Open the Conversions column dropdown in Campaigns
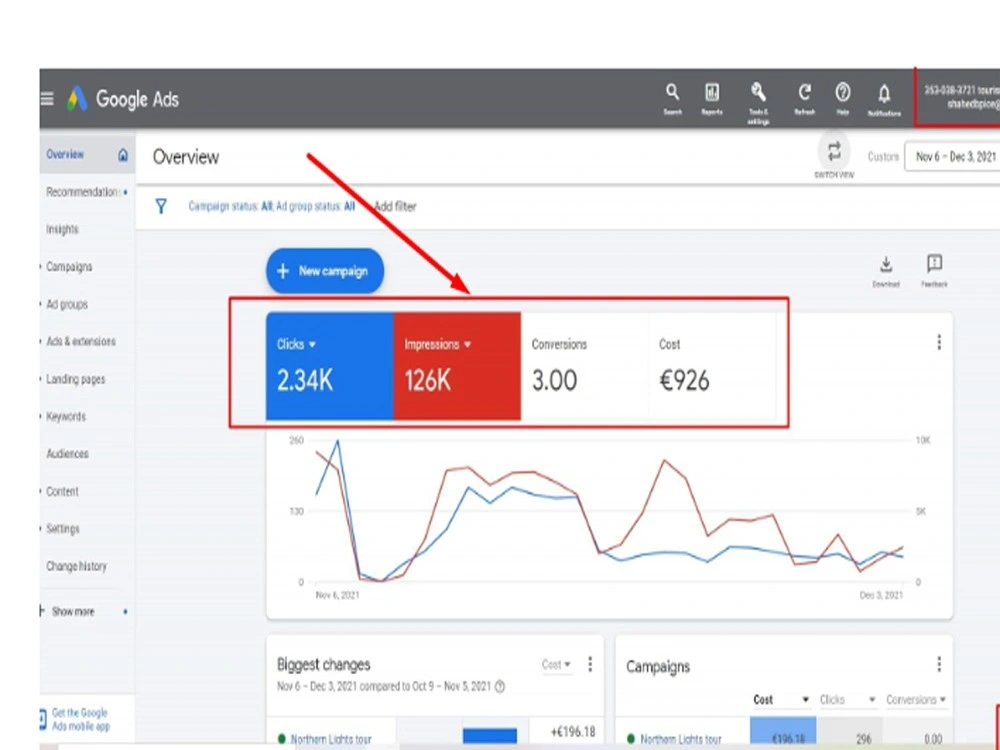 coord(916,700)
